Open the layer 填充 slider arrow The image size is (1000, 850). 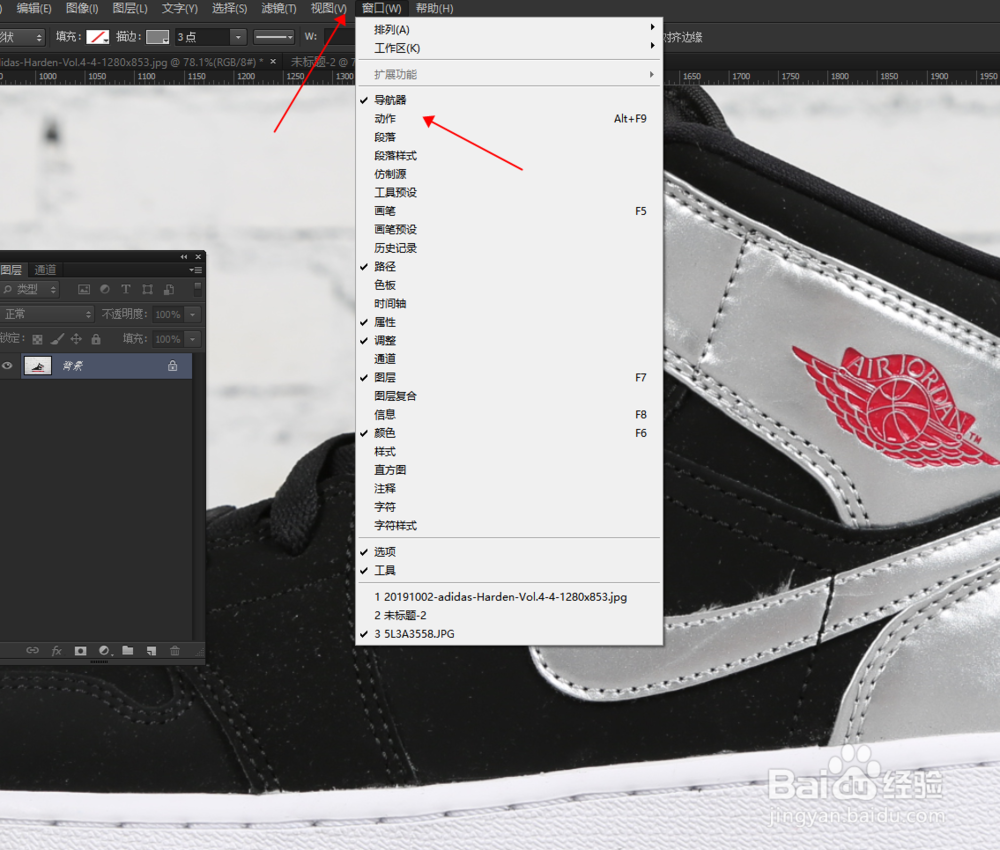click(193, 339)
